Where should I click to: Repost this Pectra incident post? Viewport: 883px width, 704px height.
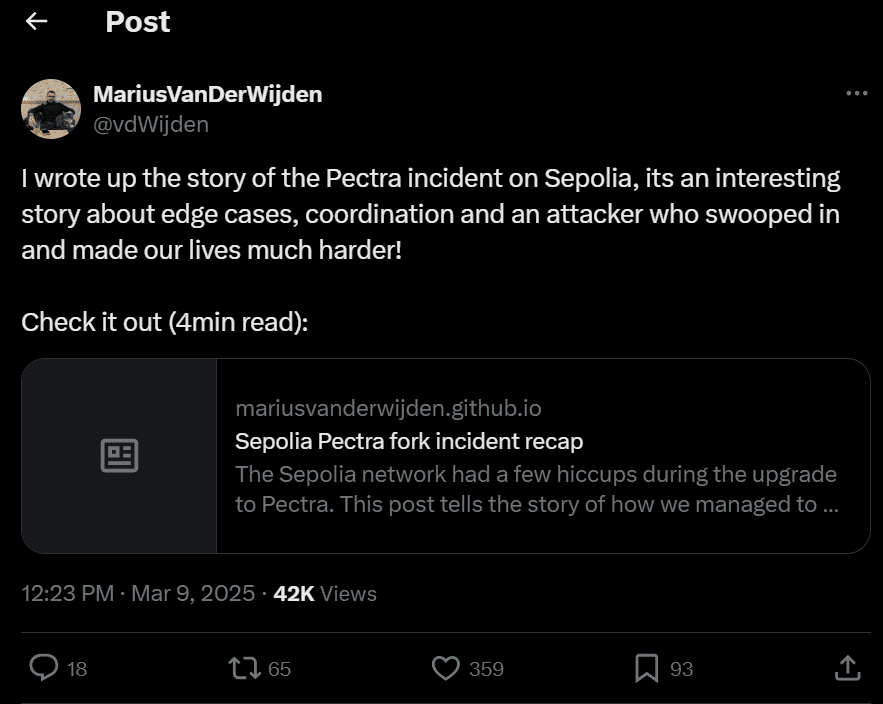pos(244,668)
